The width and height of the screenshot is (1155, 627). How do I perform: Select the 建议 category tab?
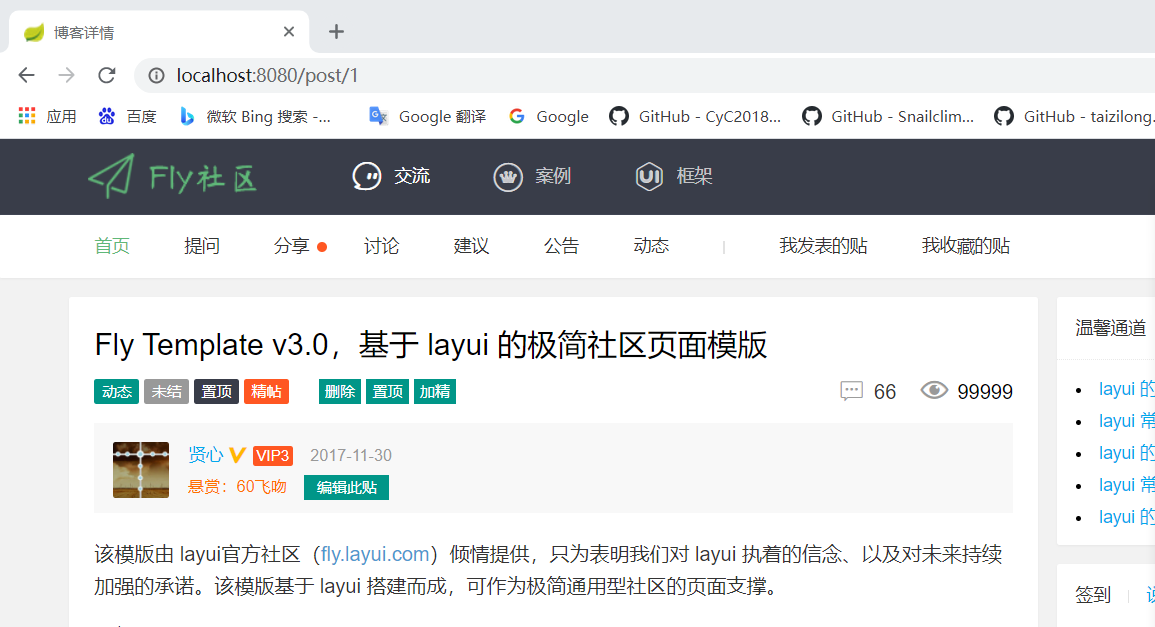(x=471, y=246)
